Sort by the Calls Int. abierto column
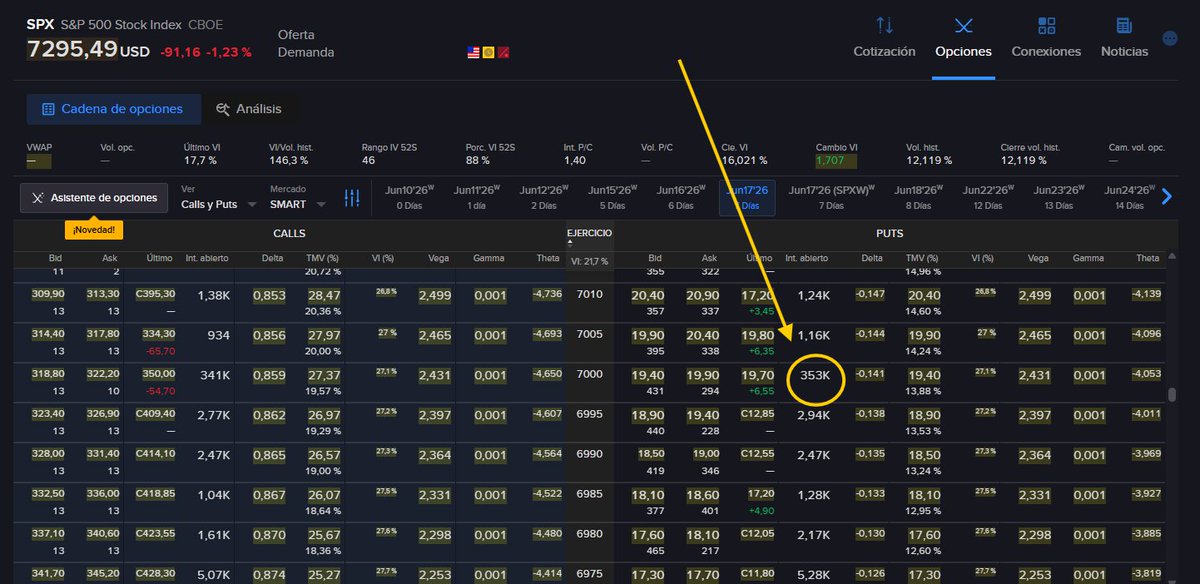This screenshot has width=1200, height=584. point(207,258)
